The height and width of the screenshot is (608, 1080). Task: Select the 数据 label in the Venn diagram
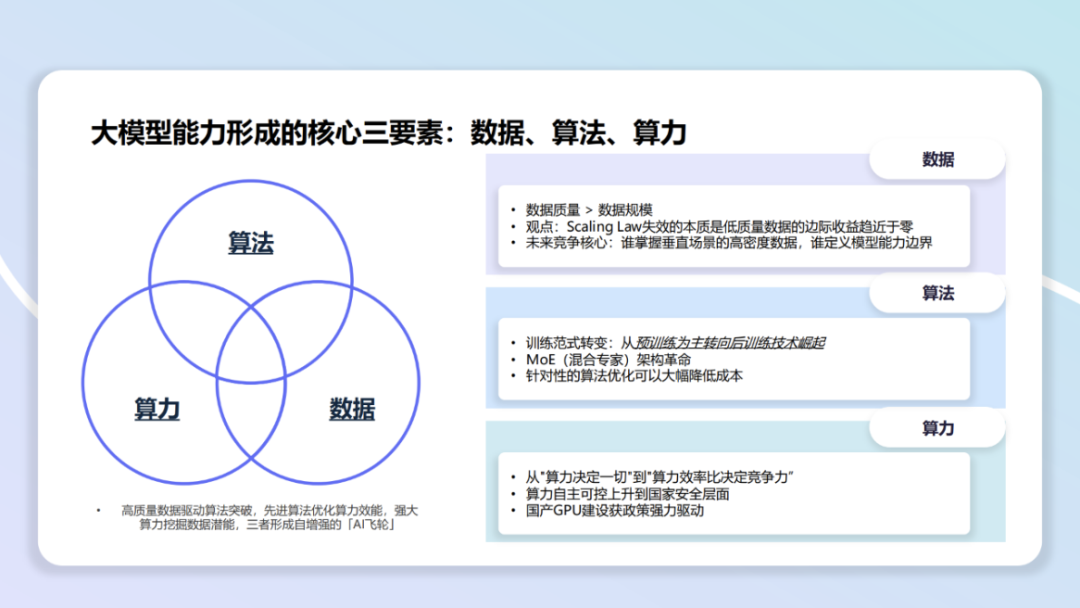pyautogui.click(x=352, y=409)
